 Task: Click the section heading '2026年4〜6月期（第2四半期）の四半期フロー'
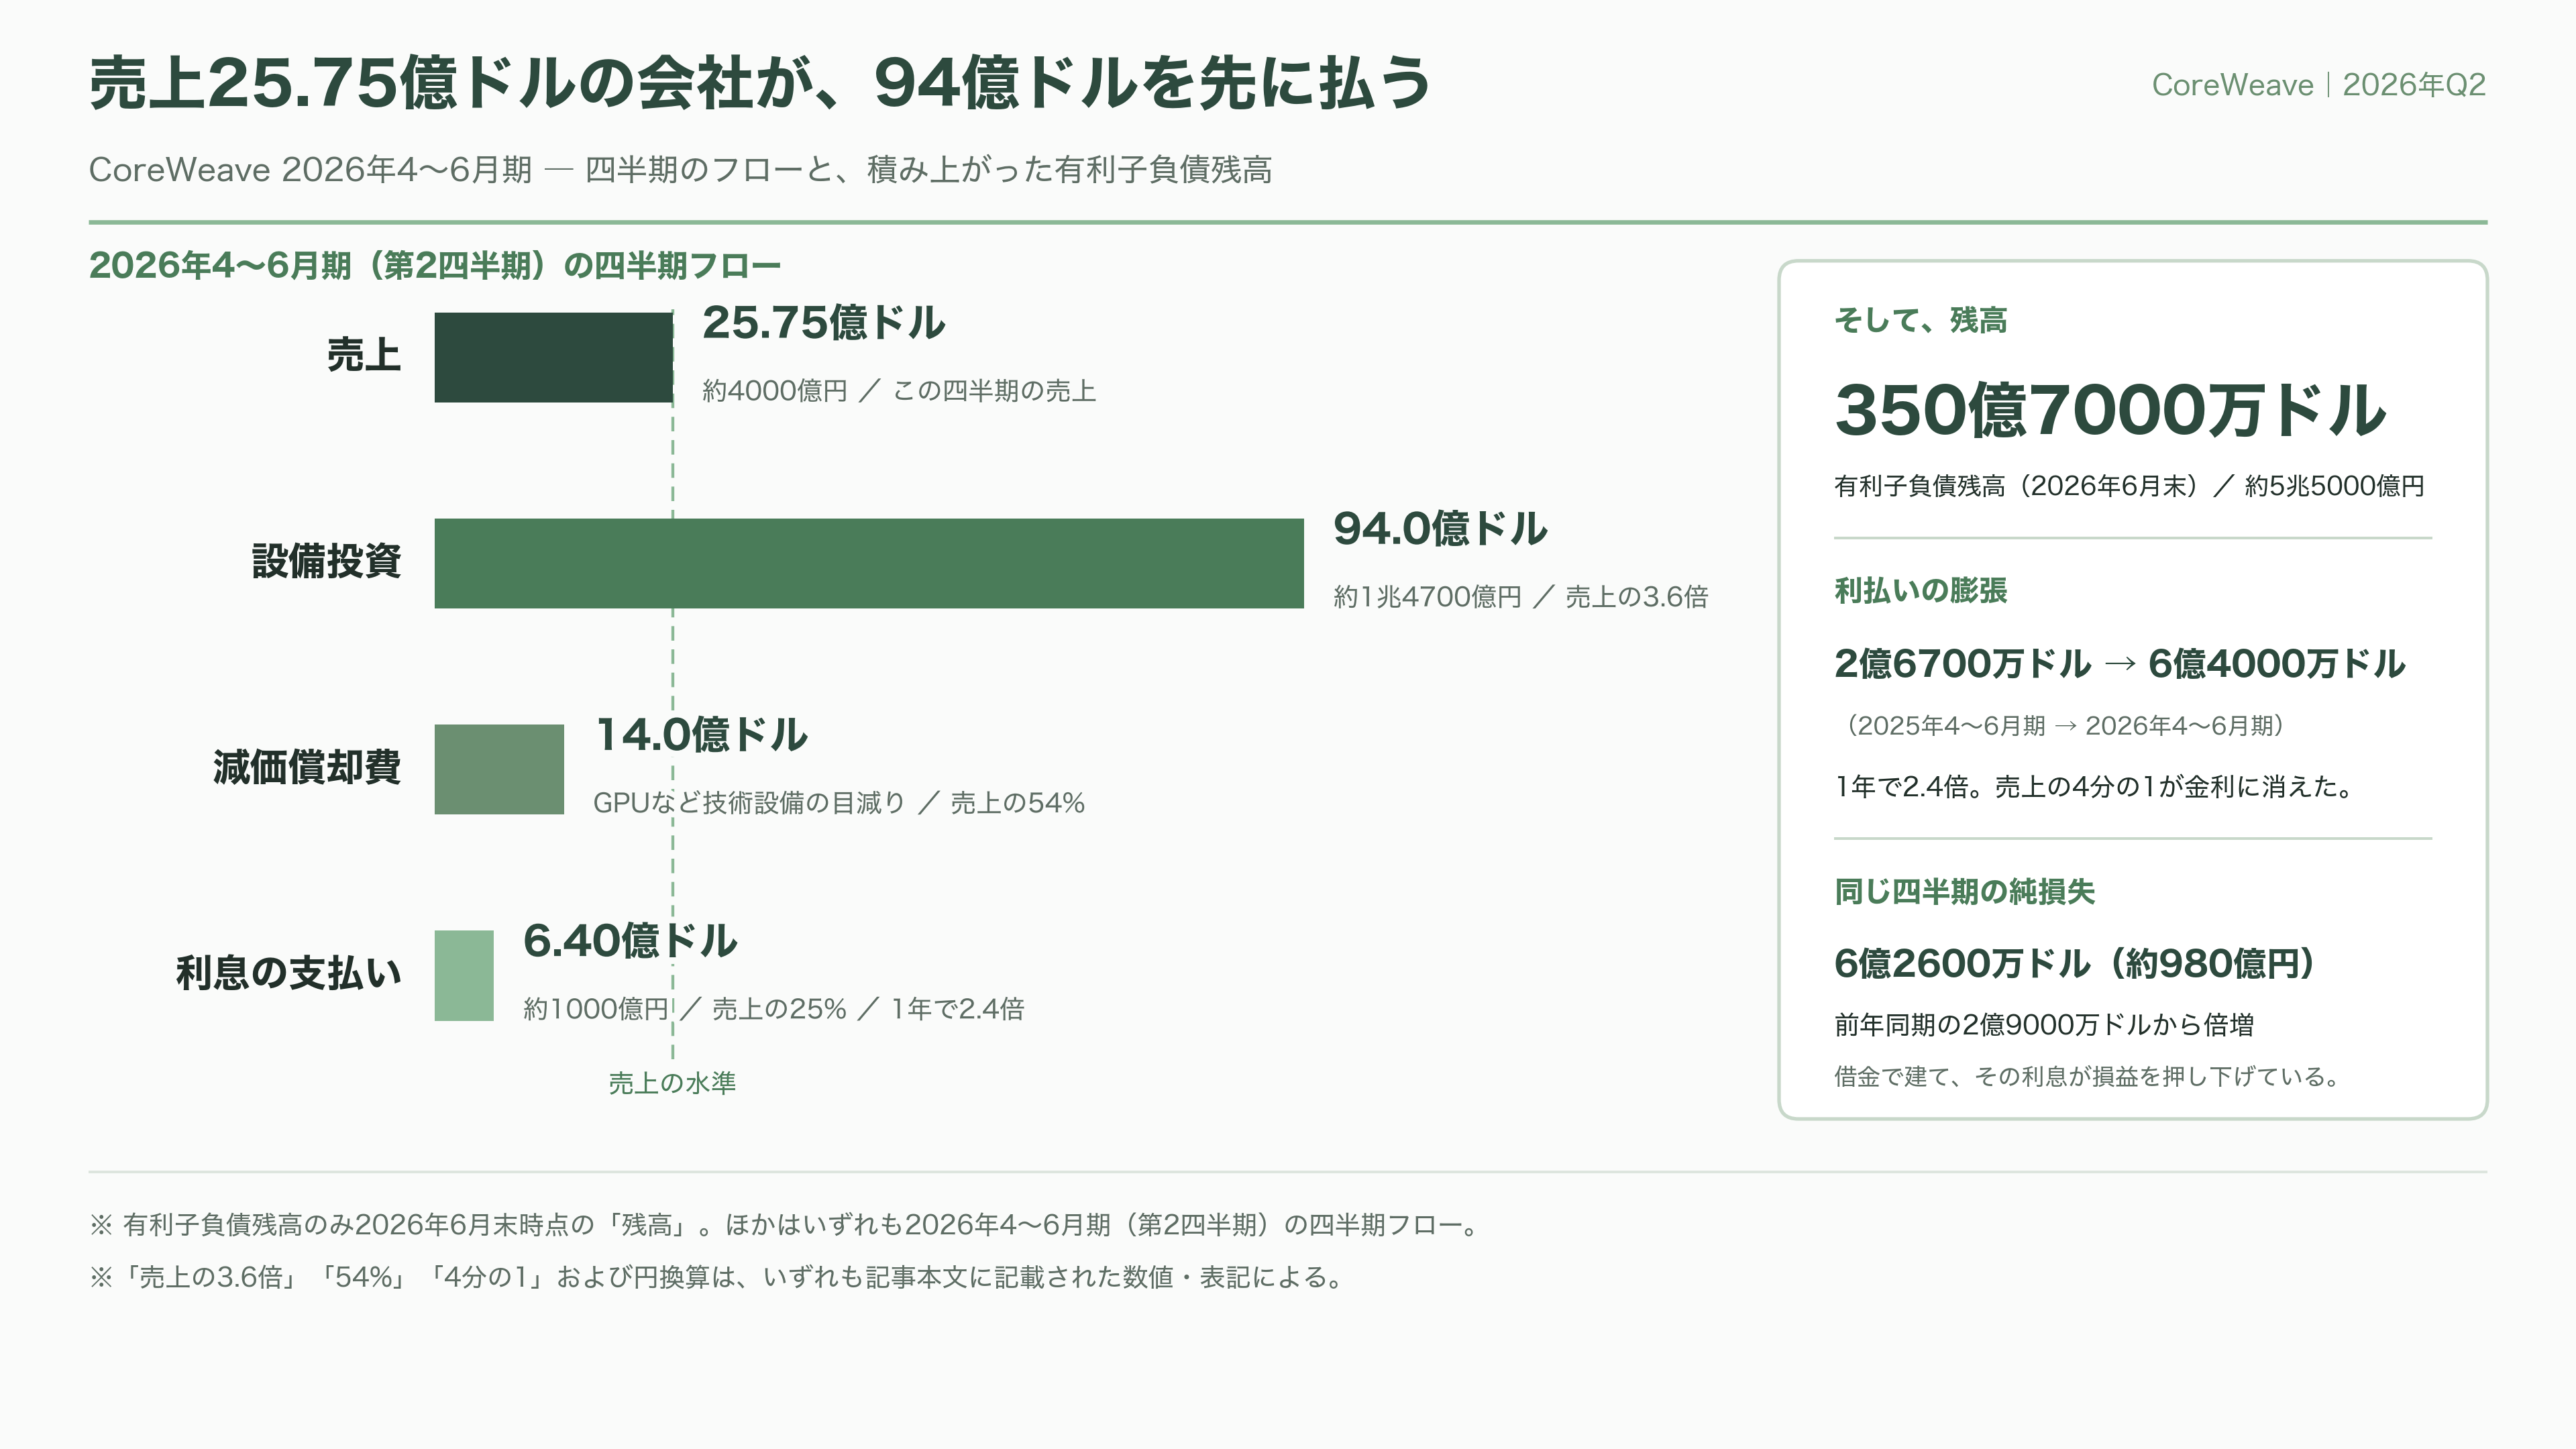[x=434, y=266]
